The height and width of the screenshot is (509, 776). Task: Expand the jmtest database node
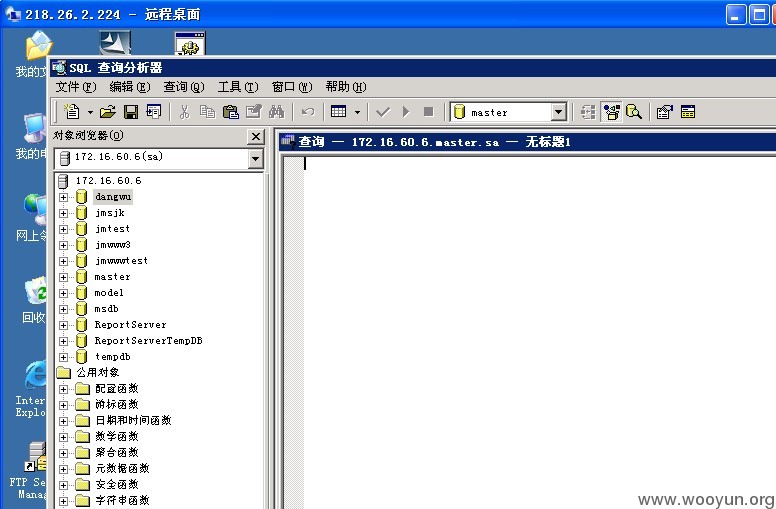(x=63, y=229)
